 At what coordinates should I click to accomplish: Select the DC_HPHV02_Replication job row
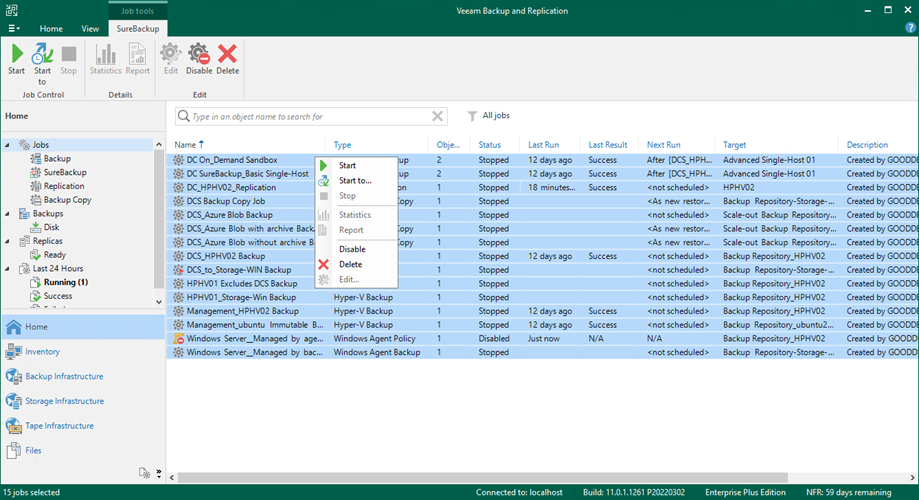543,188
